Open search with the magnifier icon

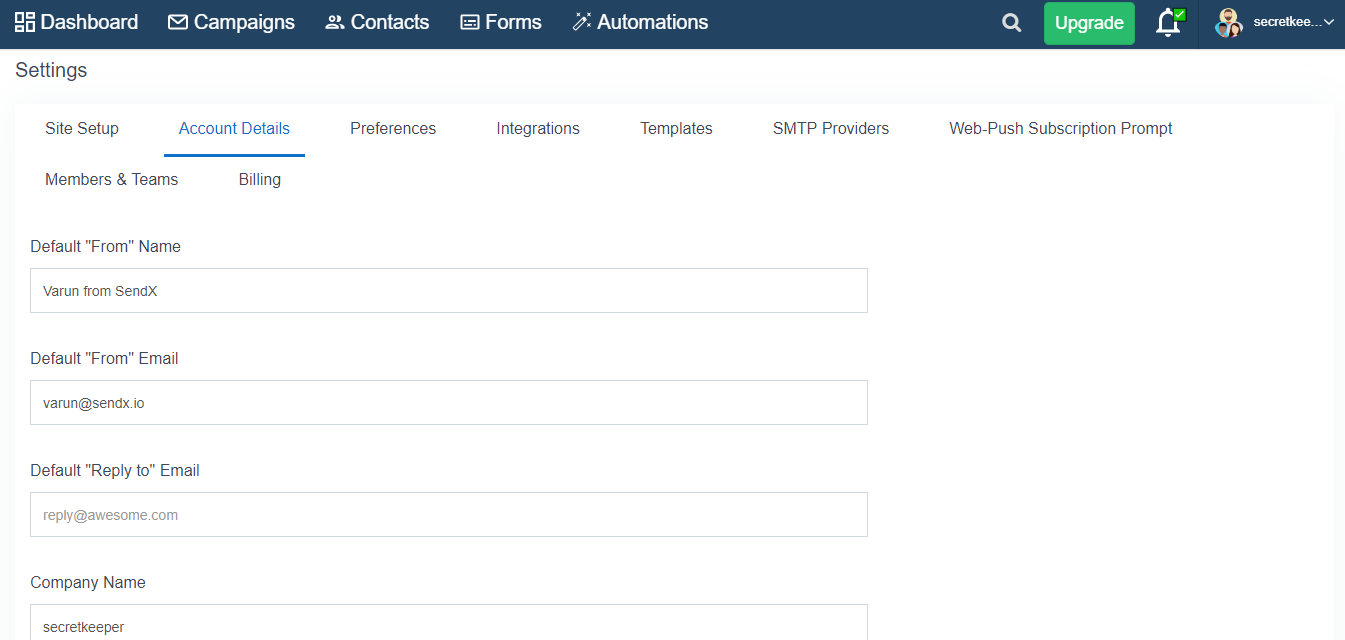(1012, 23)
